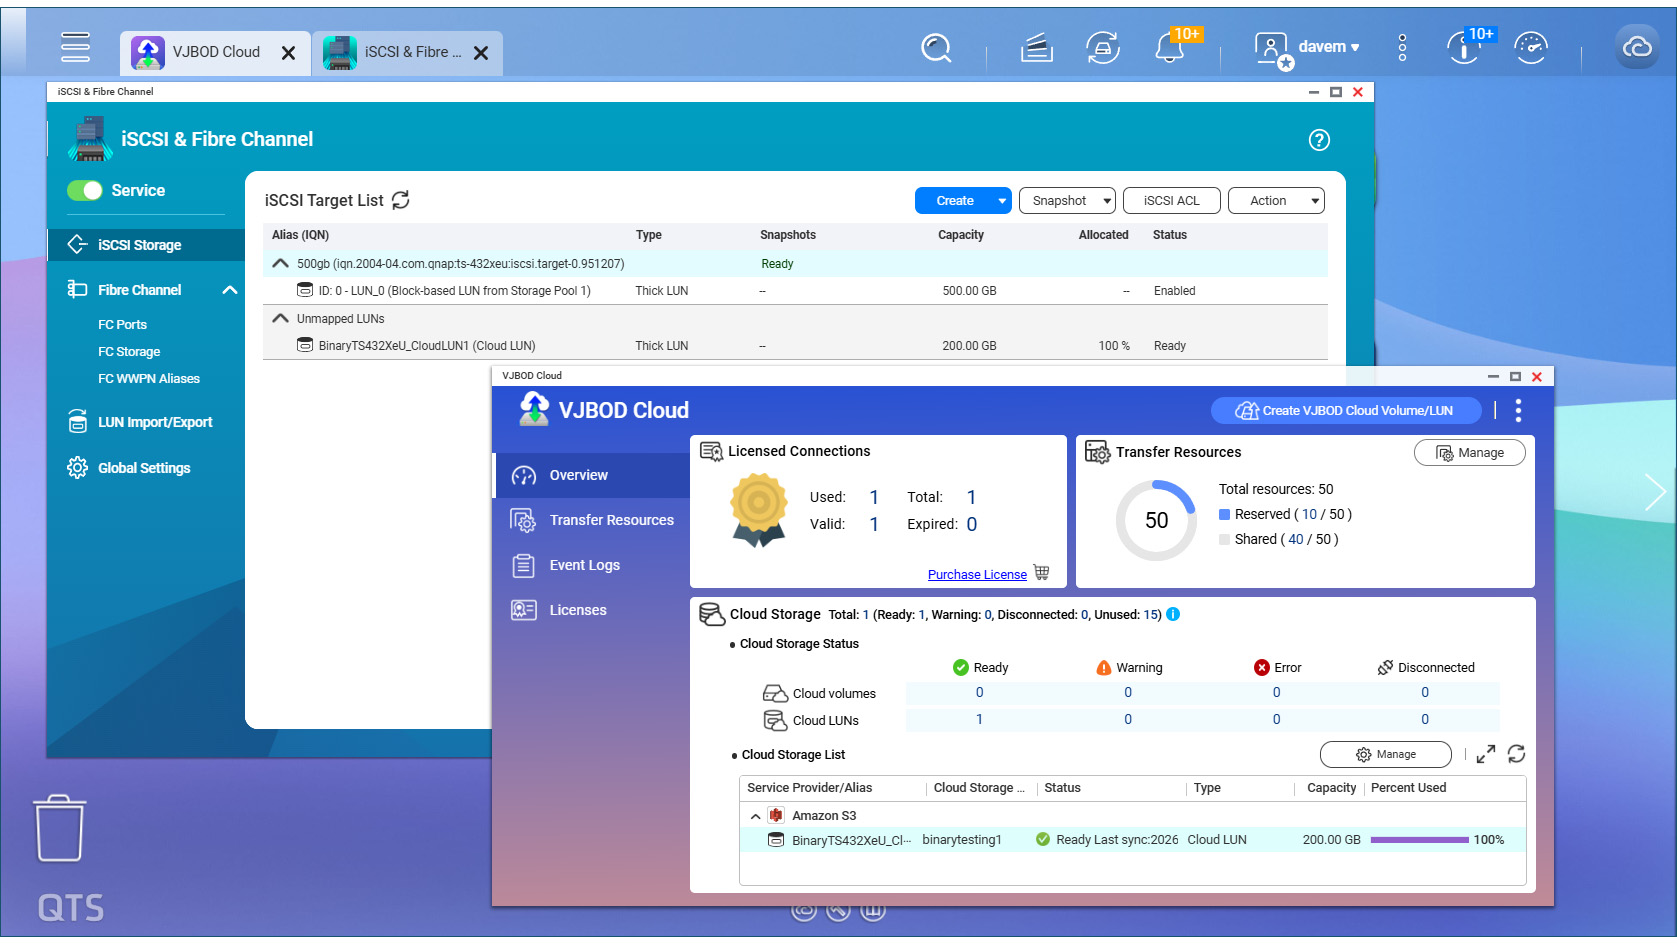The image size is (1677, 944).
Task: Click Manage button in Transfer Resources panel
Action: pyautogui.click(x=1469, y=453)
